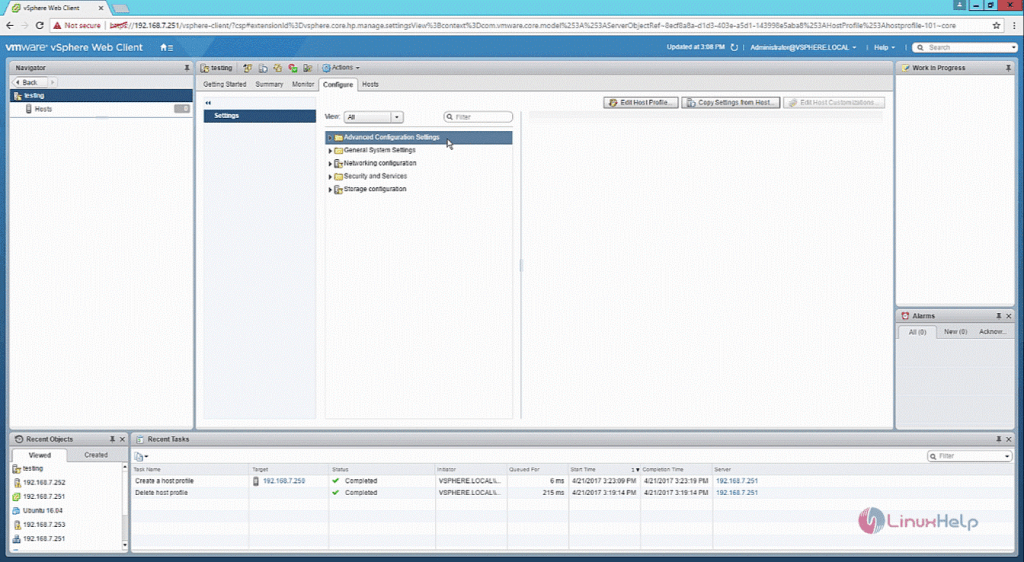Click Advanced Configuration Settings folder icon
This screenshot has width=1024, height=562.
338,138
